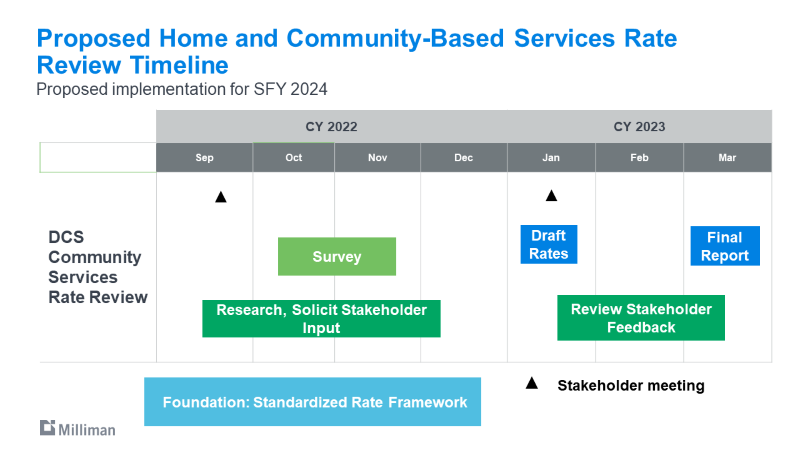Select the Feb month column header

pos(639,158)
